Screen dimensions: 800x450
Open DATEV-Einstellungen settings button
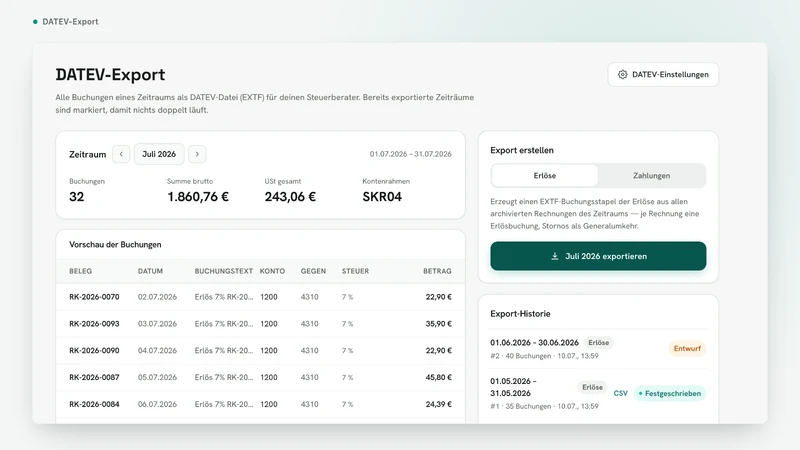pyautogui.click(x=663, y=74)
